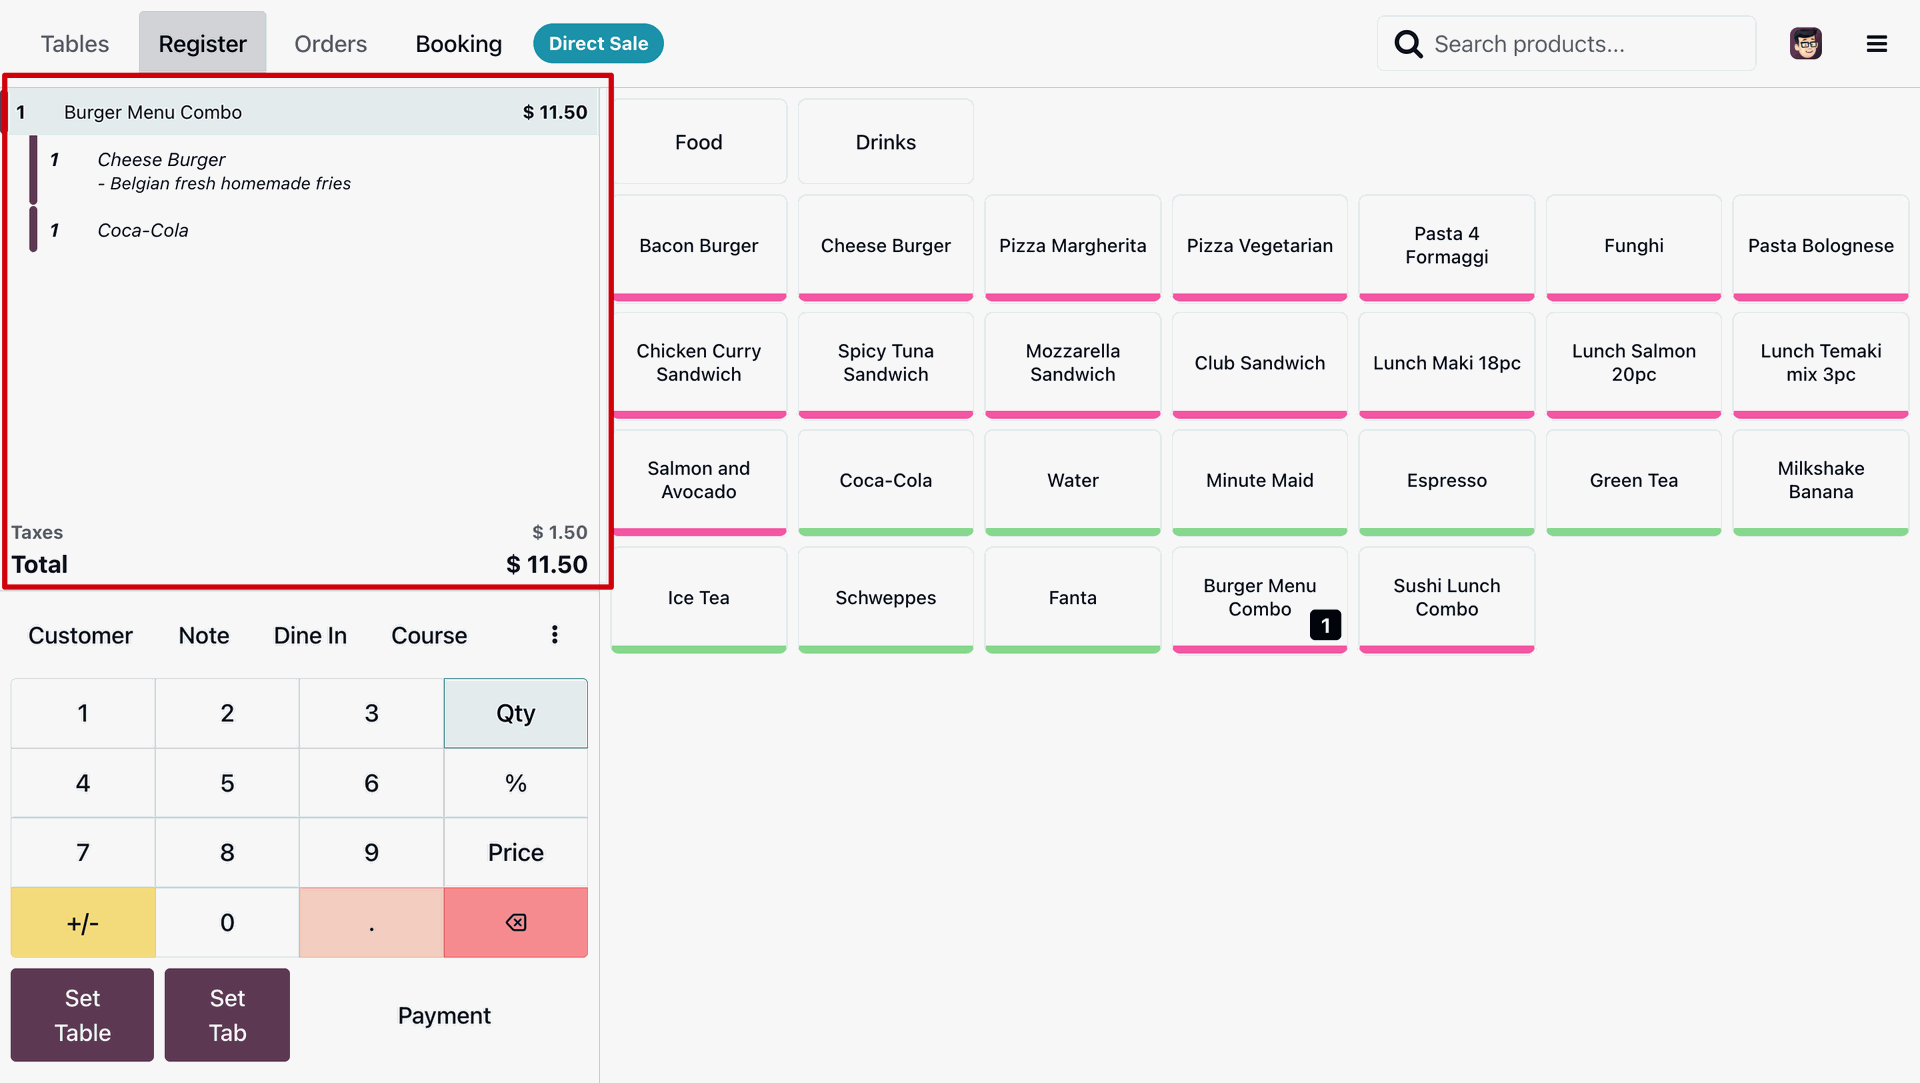Image resolution: width=1920 pixels, height=1083 pixels.
Task: Open the hamburger menu
Action: [x=1876, y=44]
